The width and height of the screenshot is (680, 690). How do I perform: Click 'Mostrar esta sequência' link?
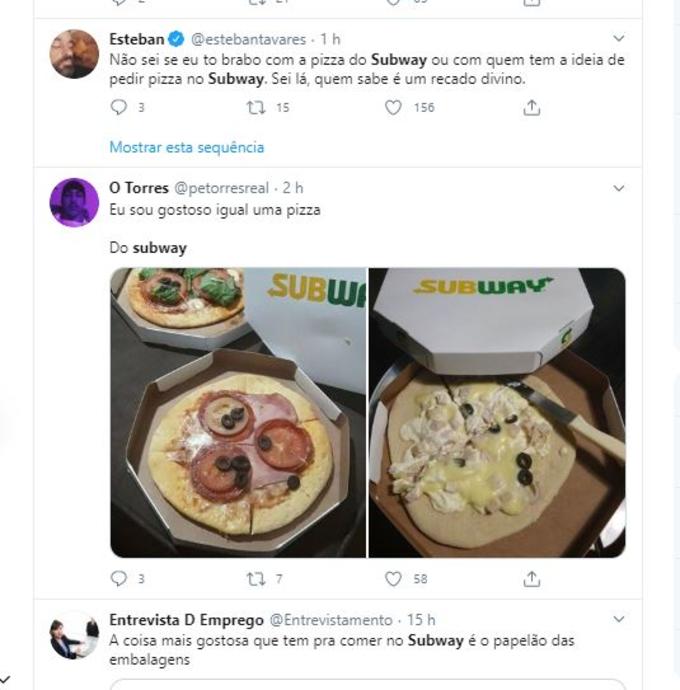pyautogui.click(x=187, y=147)
